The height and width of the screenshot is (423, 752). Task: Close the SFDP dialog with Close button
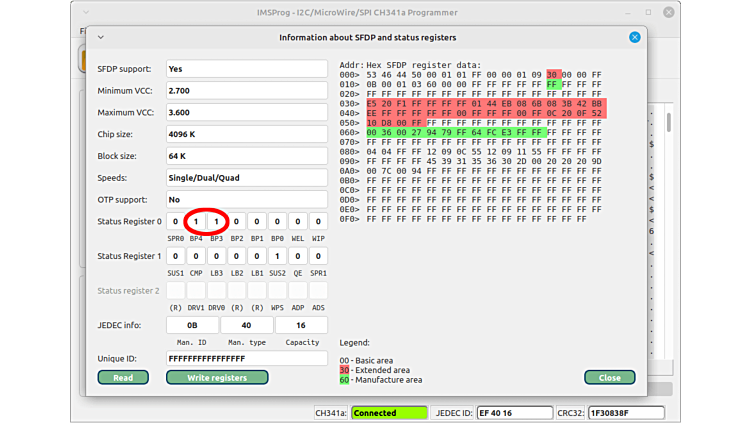(609, 377)
